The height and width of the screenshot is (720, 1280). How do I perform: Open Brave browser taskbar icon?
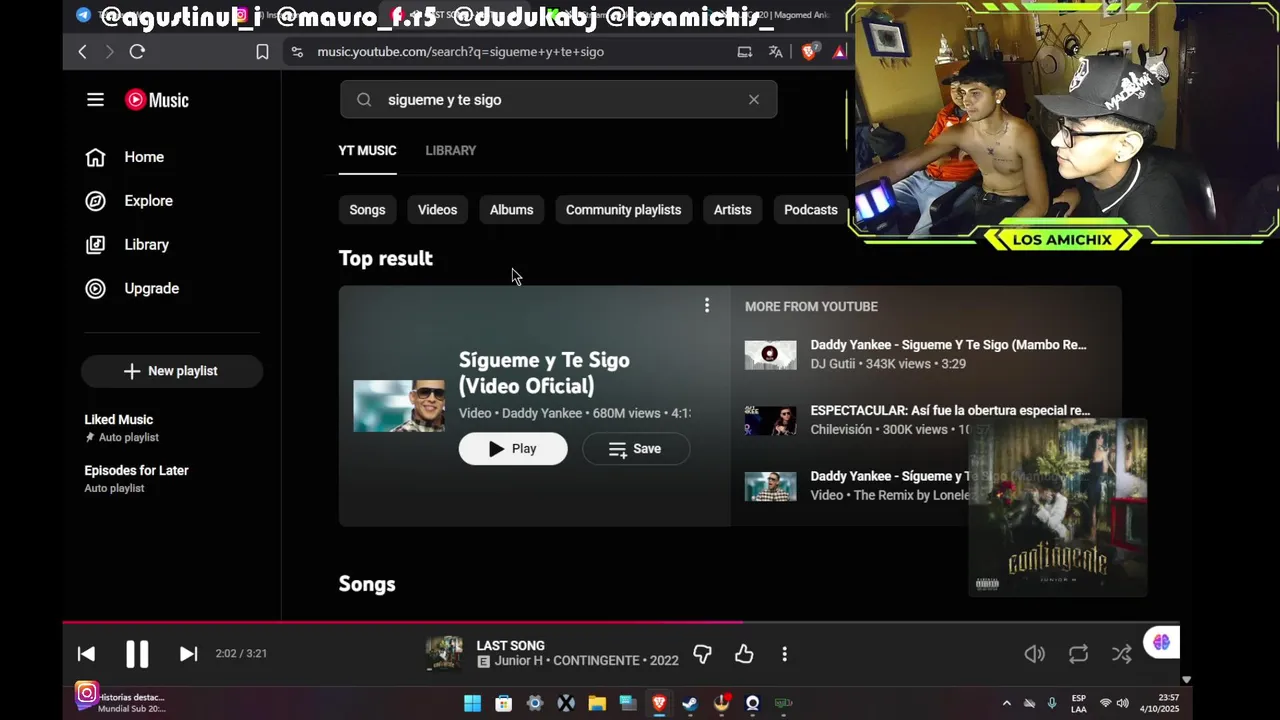coord(659,703)
